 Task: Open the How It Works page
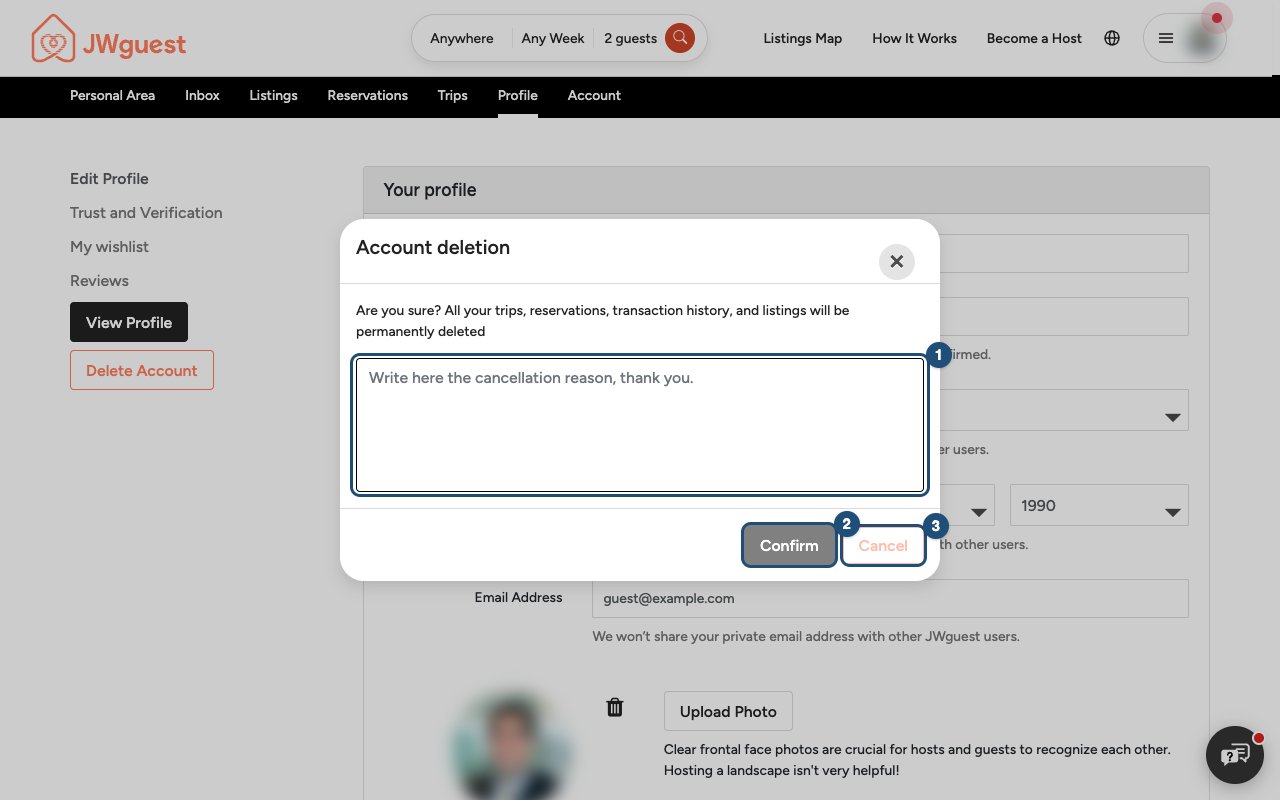914,38
